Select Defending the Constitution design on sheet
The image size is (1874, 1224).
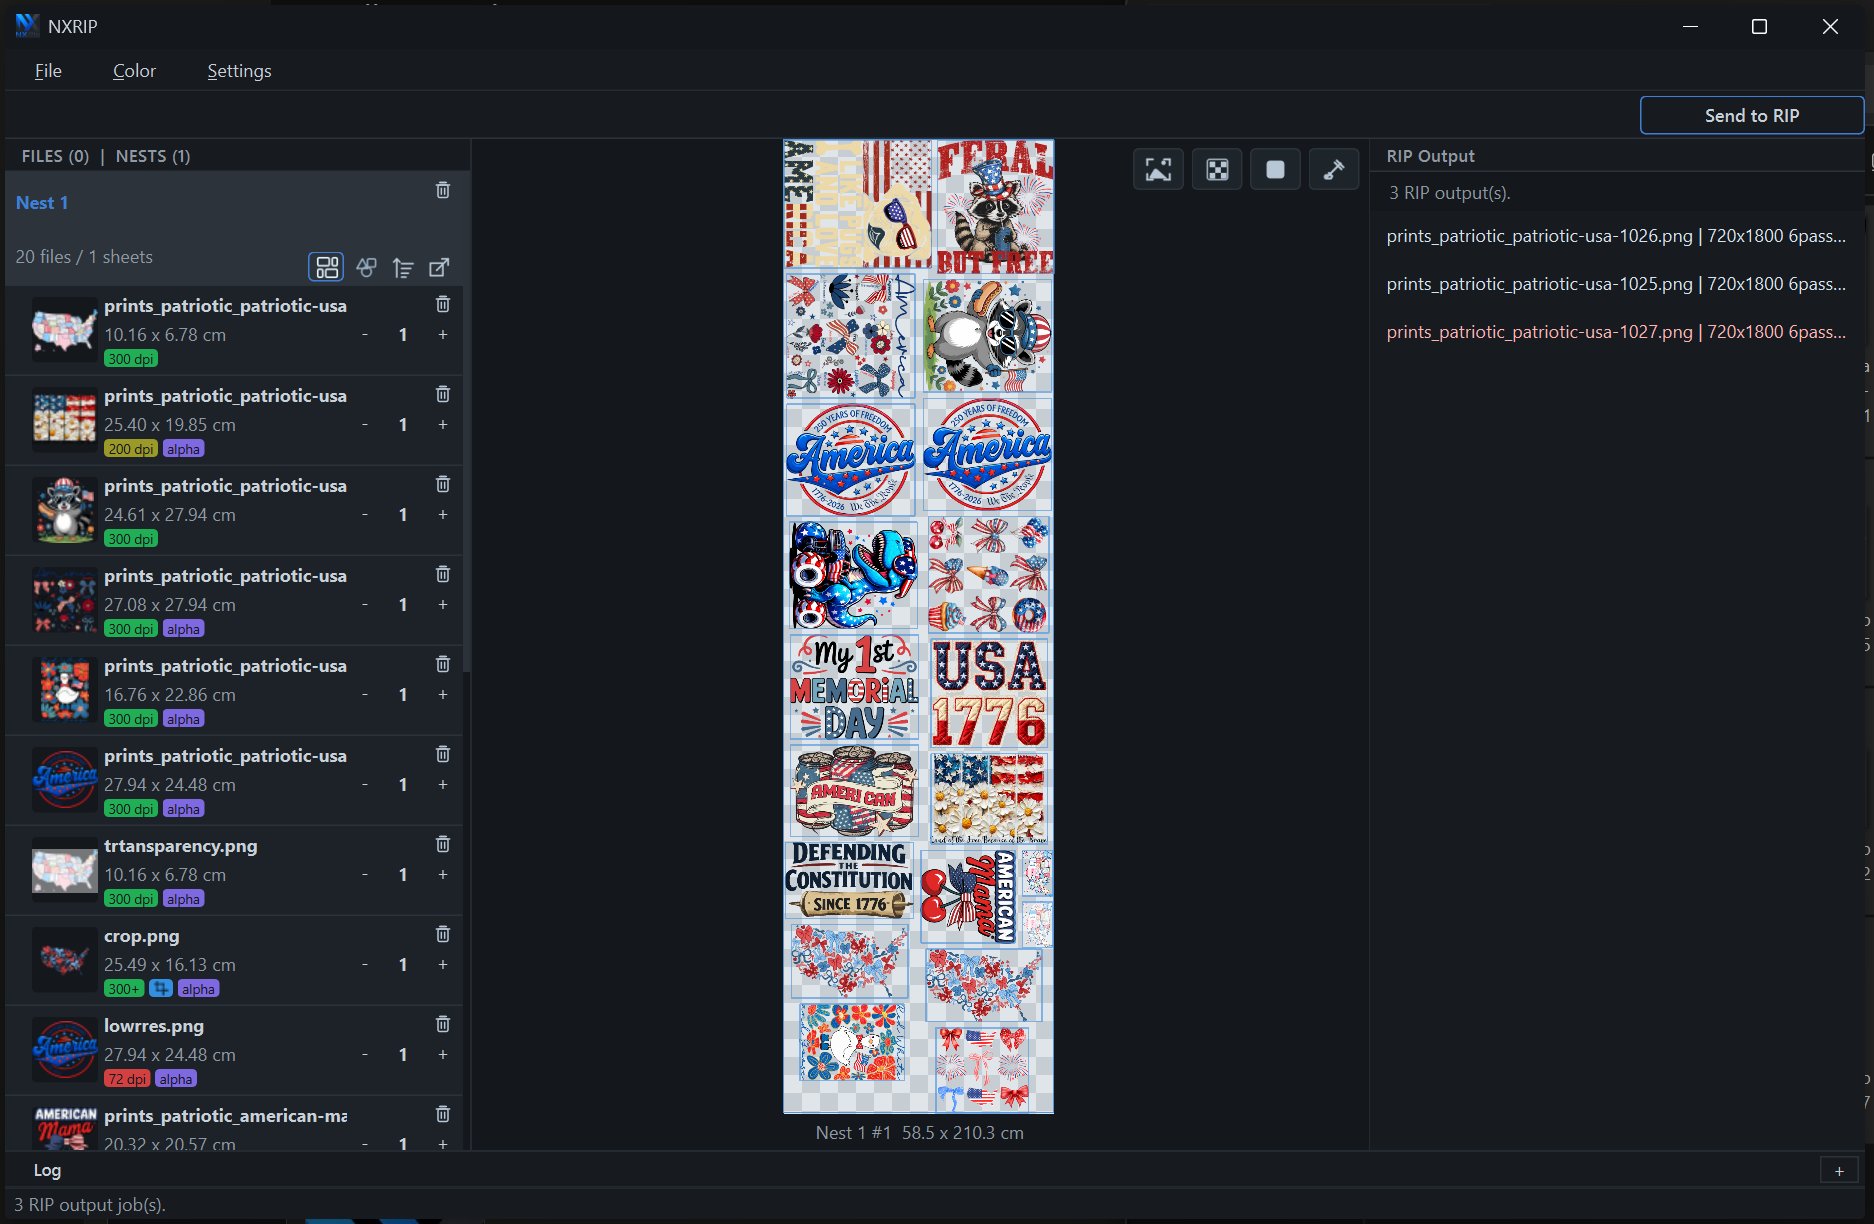pos(849,879)
